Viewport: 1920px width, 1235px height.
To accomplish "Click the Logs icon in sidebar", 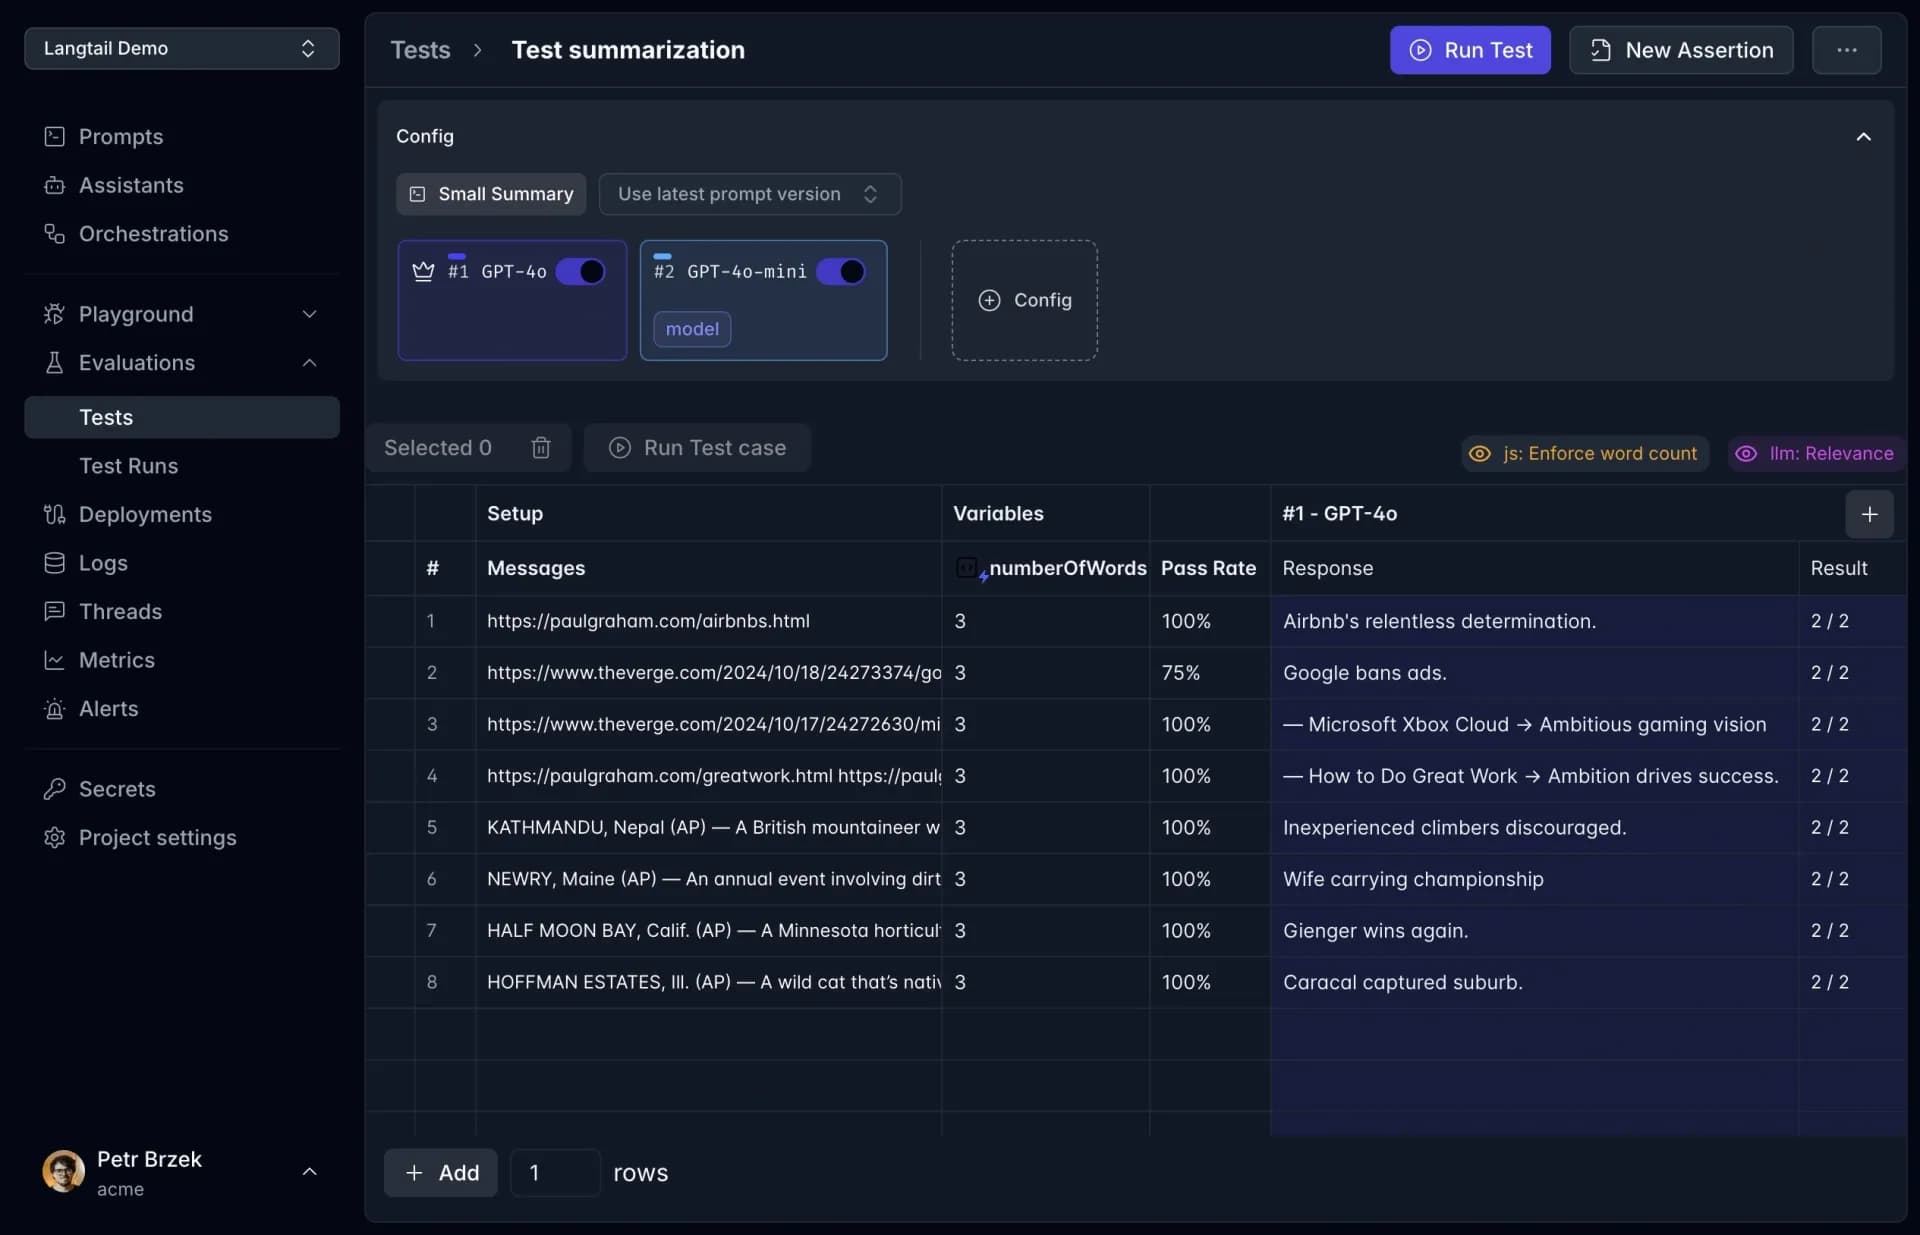I will [54, 563].
